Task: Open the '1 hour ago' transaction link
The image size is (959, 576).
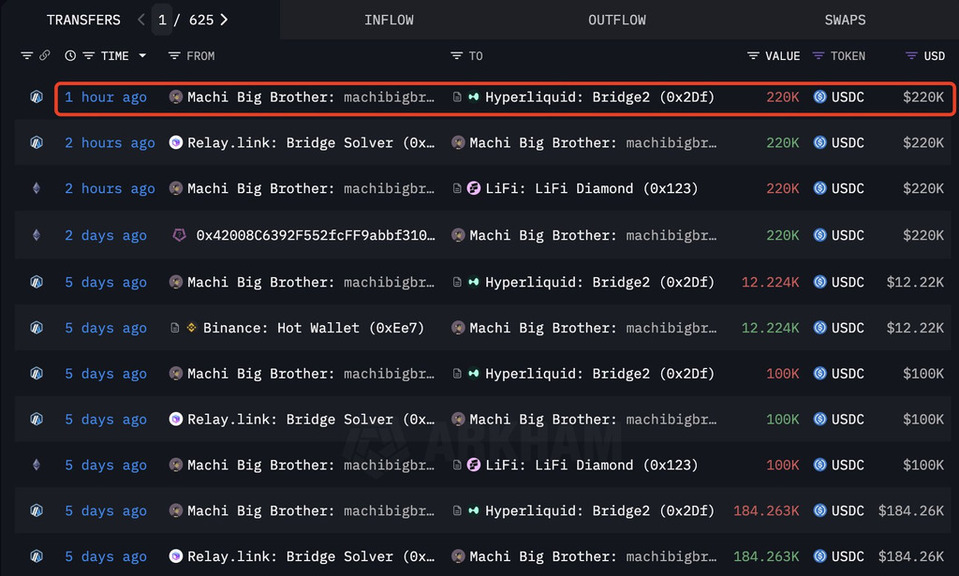Action: coord(106,97)
